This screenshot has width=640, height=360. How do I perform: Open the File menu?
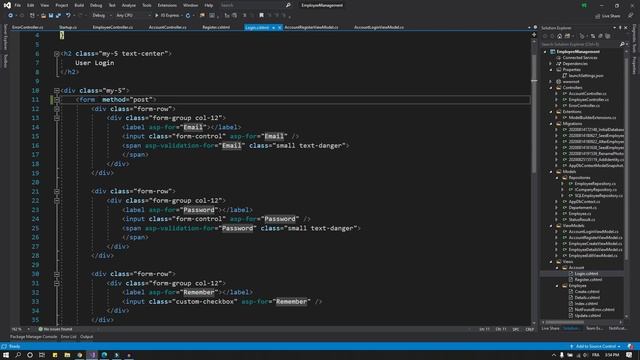(18, 5)
